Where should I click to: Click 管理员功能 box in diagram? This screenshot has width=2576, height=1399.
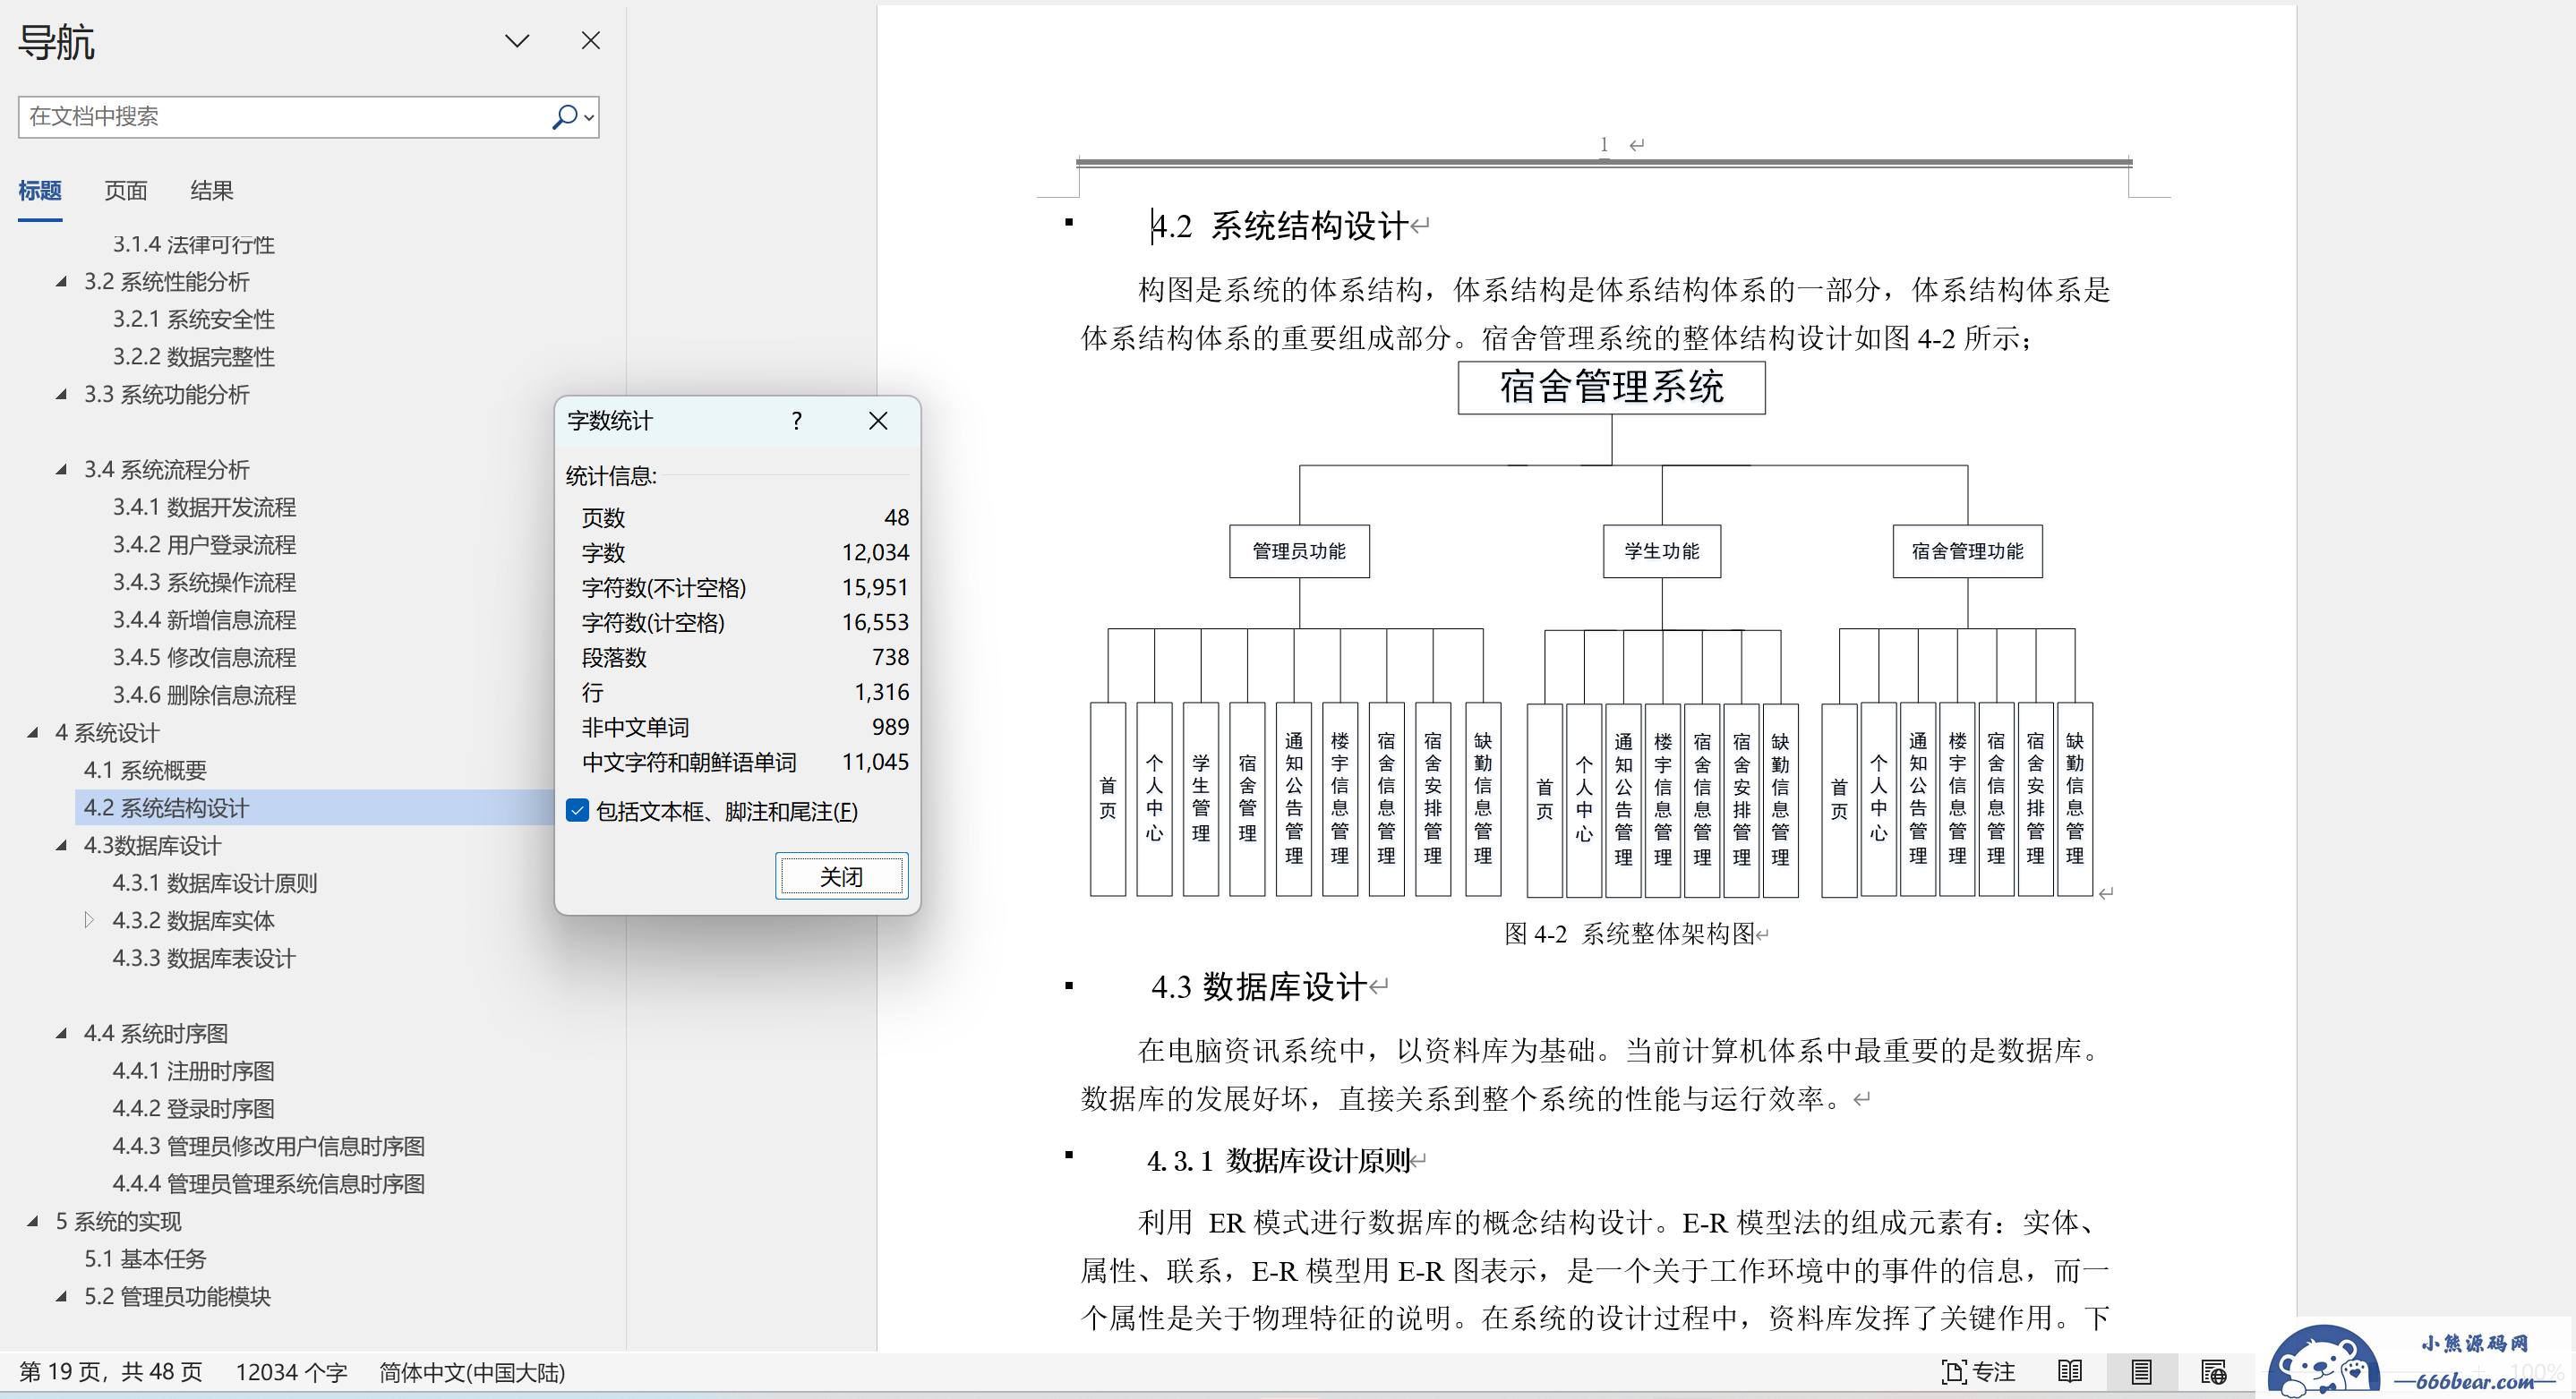(x=1299, y=551)
